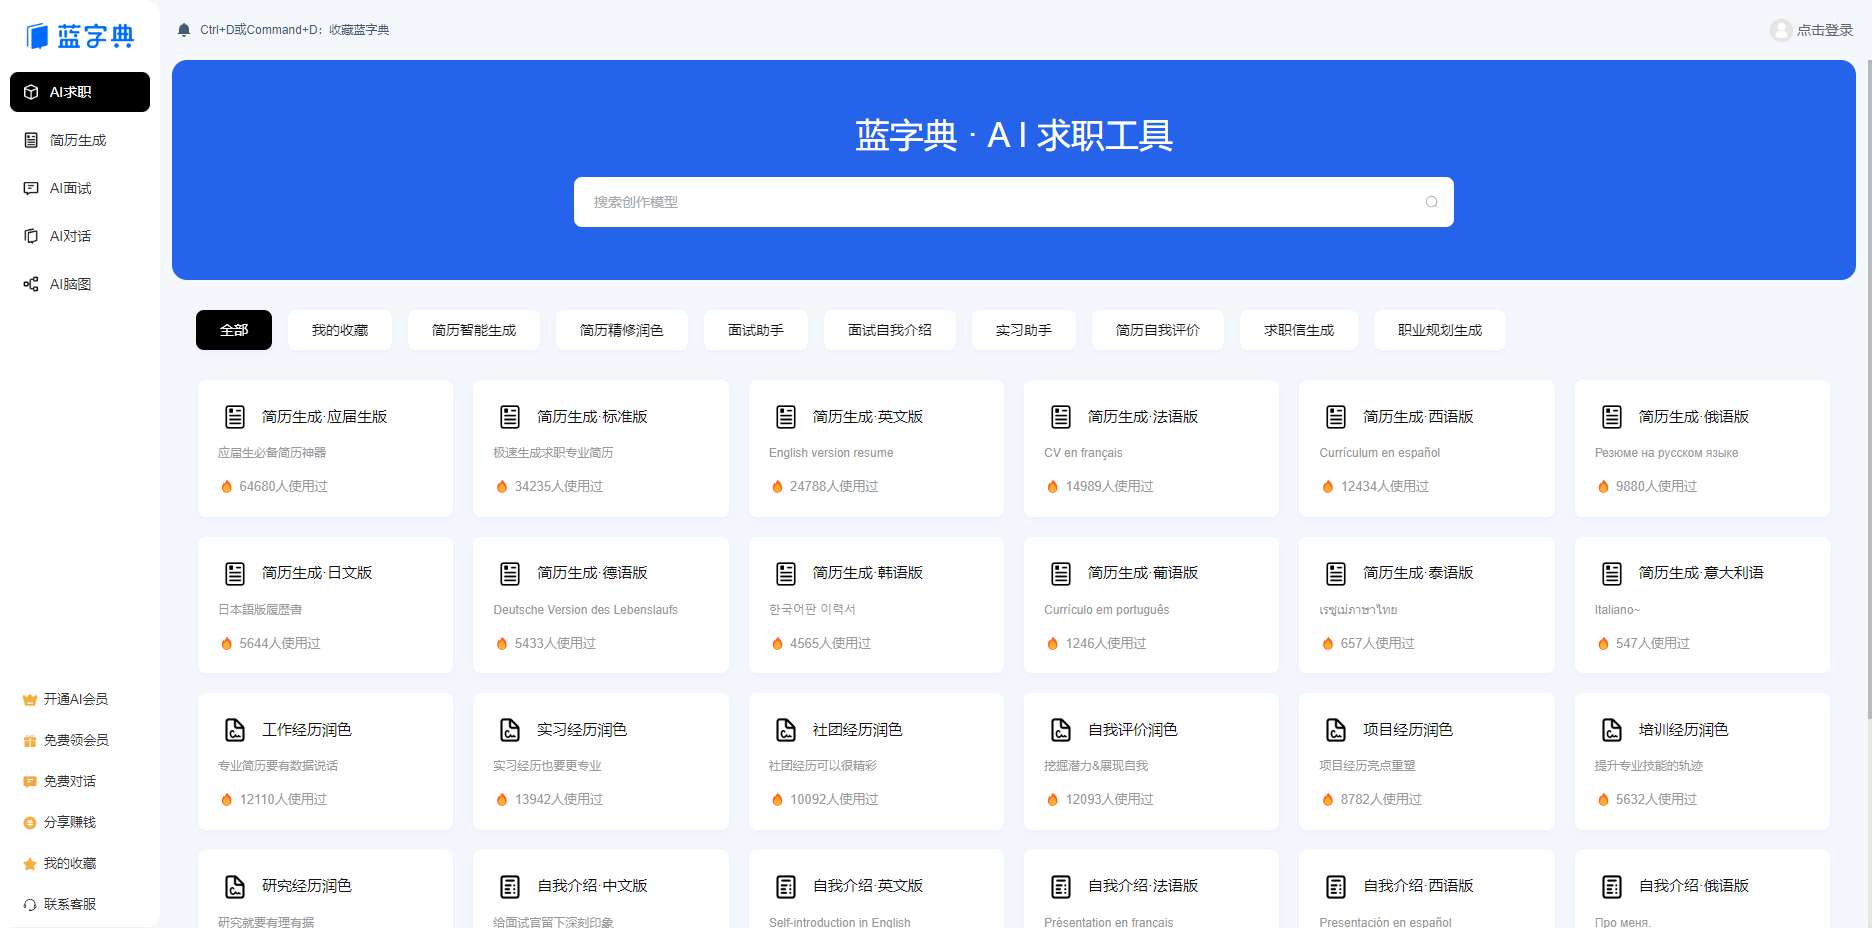Click the polish icon on 培训经历润色
The width and height of the screenshot is (1872, 928).
coord(1612,730)
